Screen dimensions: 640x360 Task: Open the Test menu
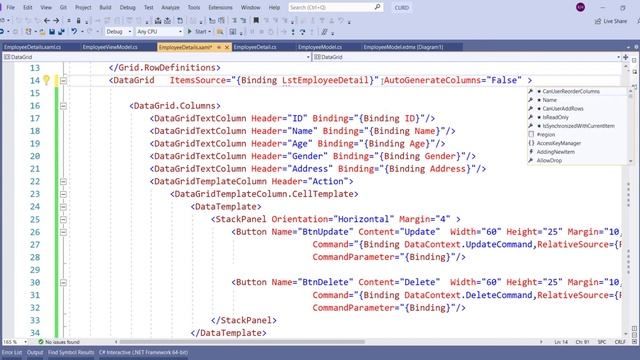149,7
